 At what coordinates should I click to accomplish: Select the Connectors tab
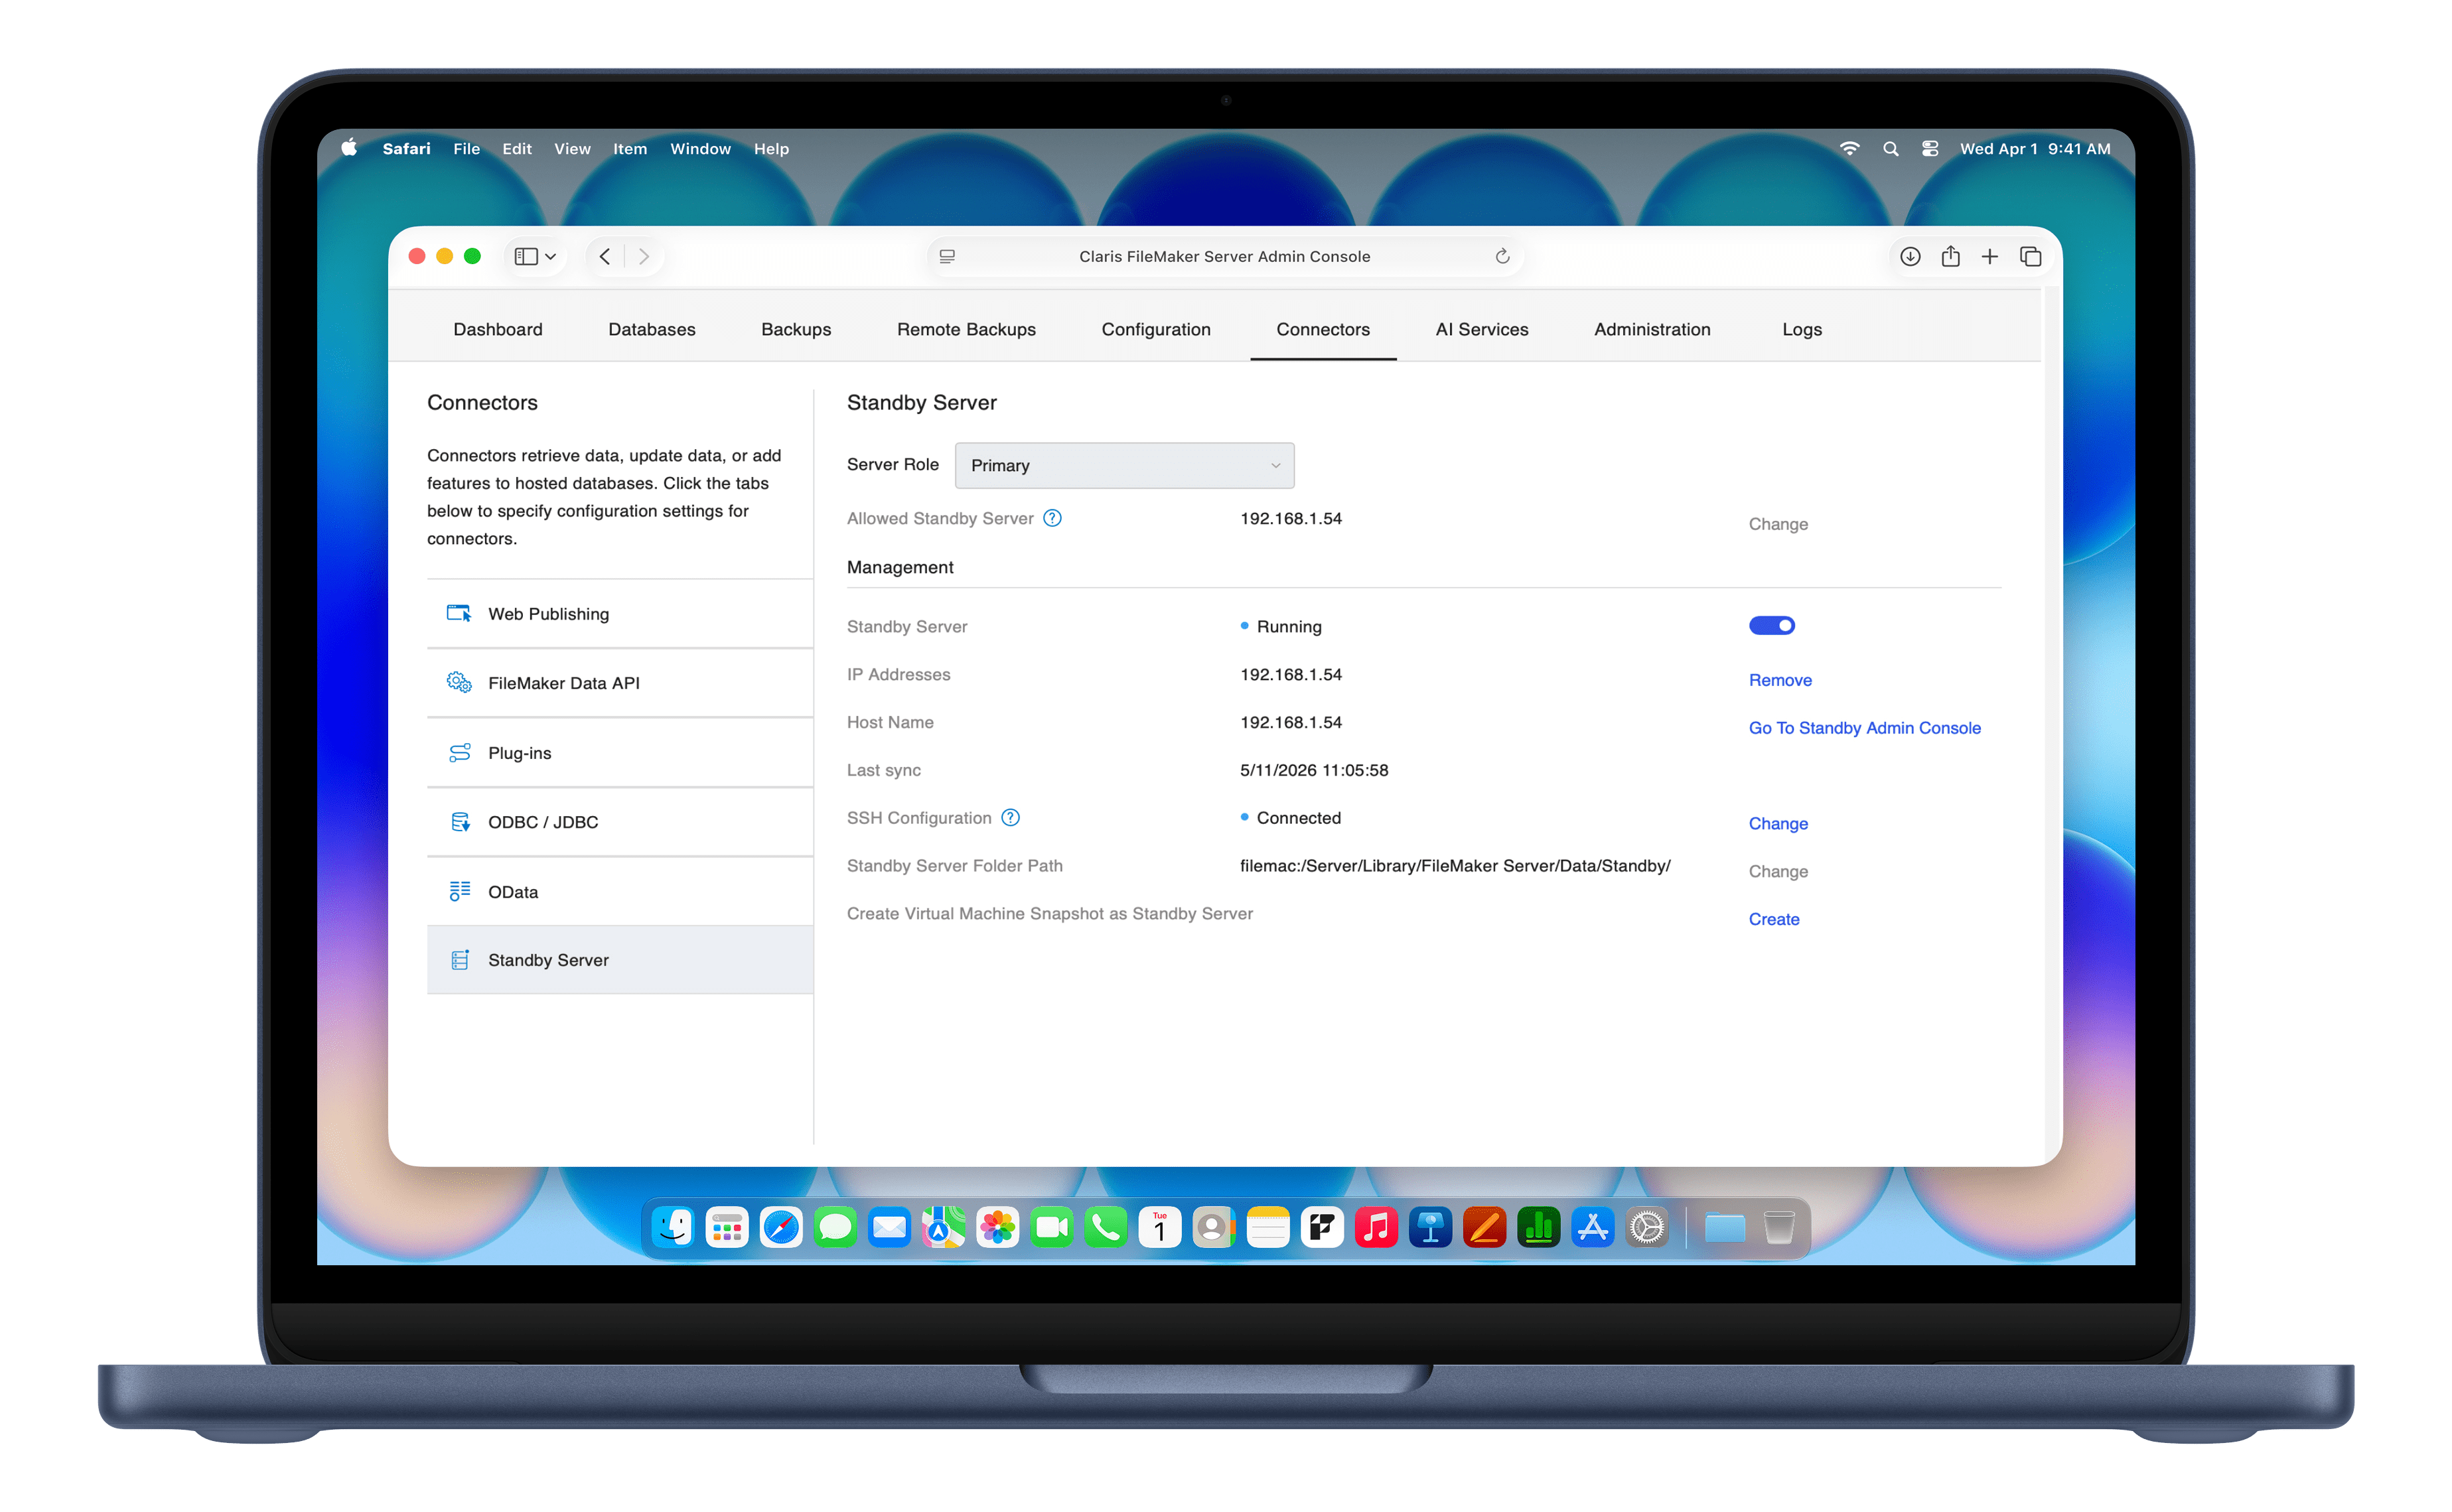pyautogui.click(x=1322, y=329)
